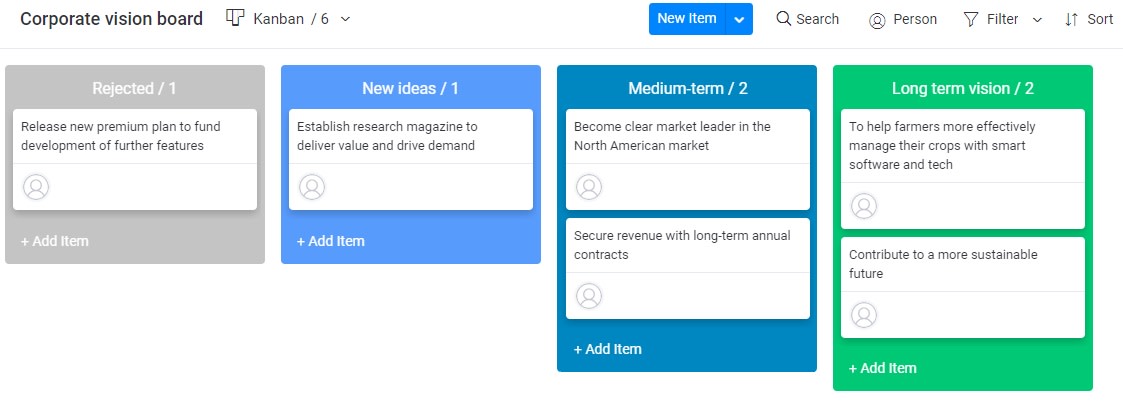The height and width of the screenshot is (420, 1123).
Task: Assign person on 'To help farmers' card
Action: pos(864,206)
